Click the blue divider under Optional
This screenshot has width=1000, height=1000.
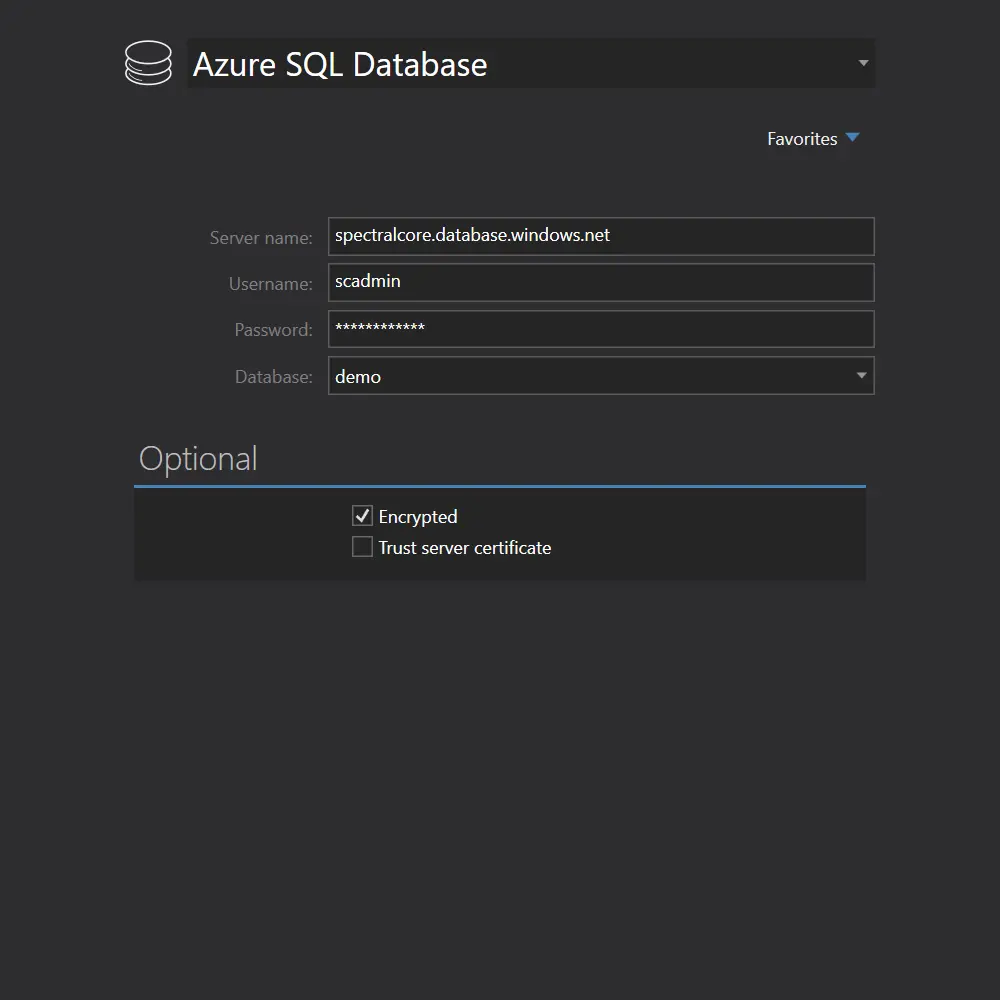pyautogui.click(x=500, y=486)
